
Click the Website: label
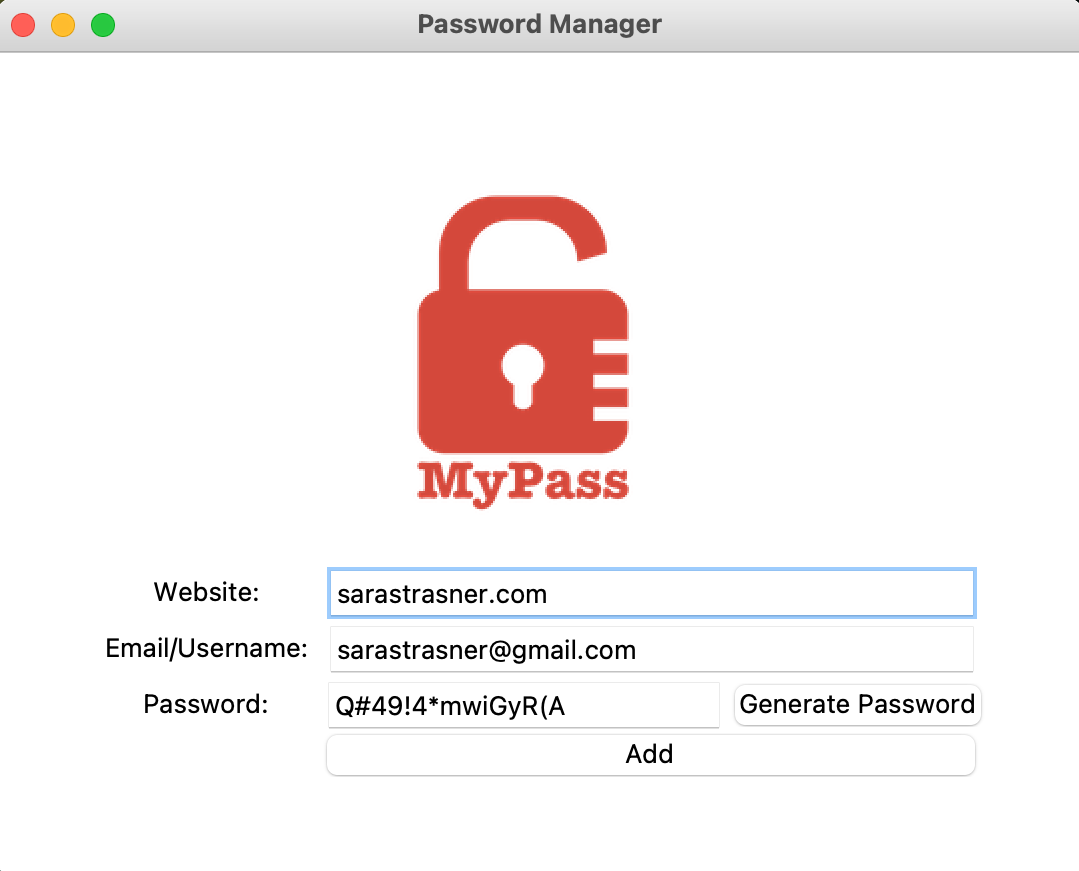coord(206,592)
